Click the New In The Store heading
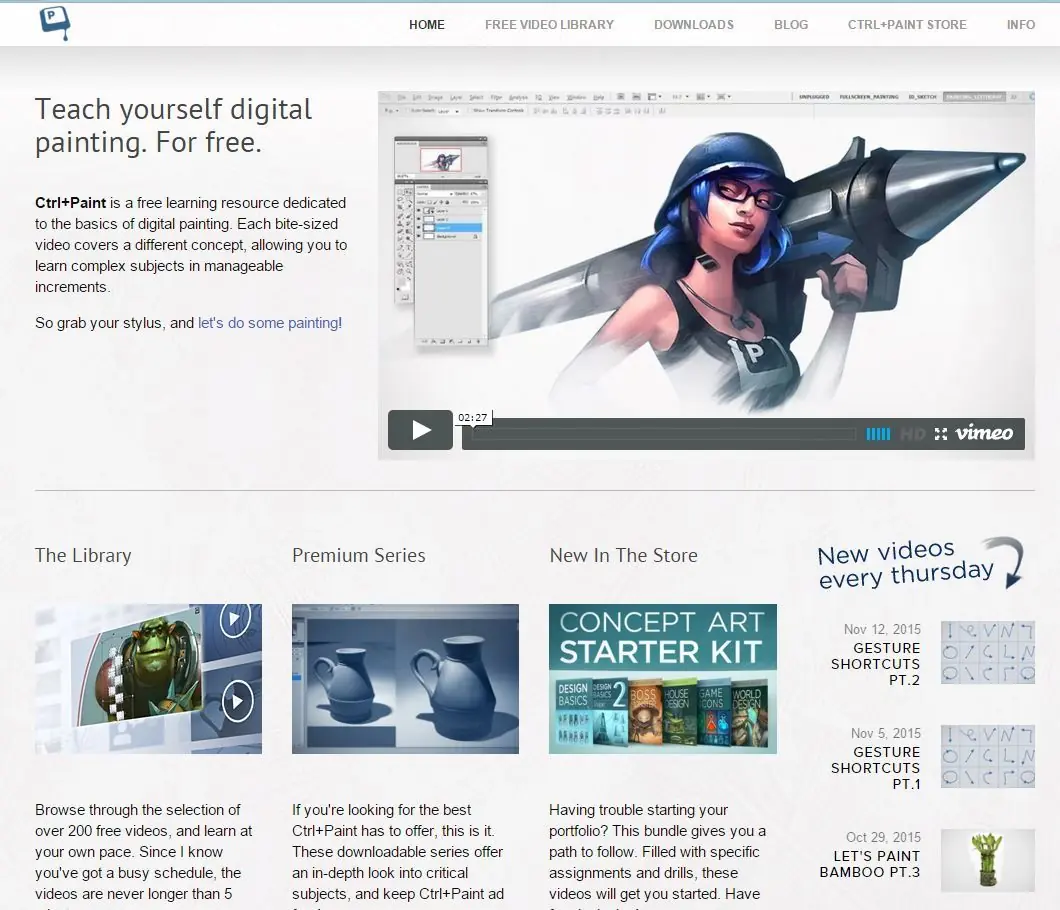The height and width of the screenshot is (910, 1060). [623, 556]
